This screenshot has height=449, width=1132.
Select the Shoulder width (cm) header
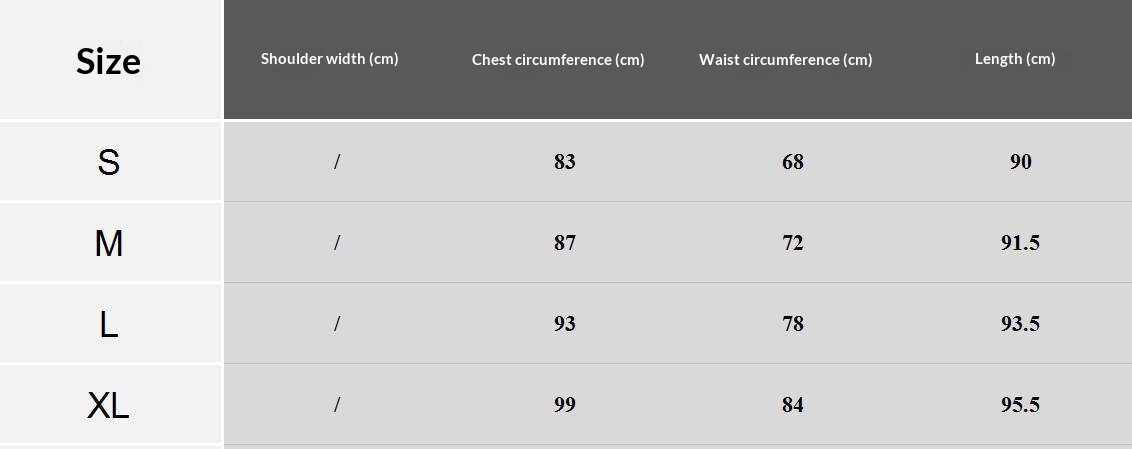(329, 59)
